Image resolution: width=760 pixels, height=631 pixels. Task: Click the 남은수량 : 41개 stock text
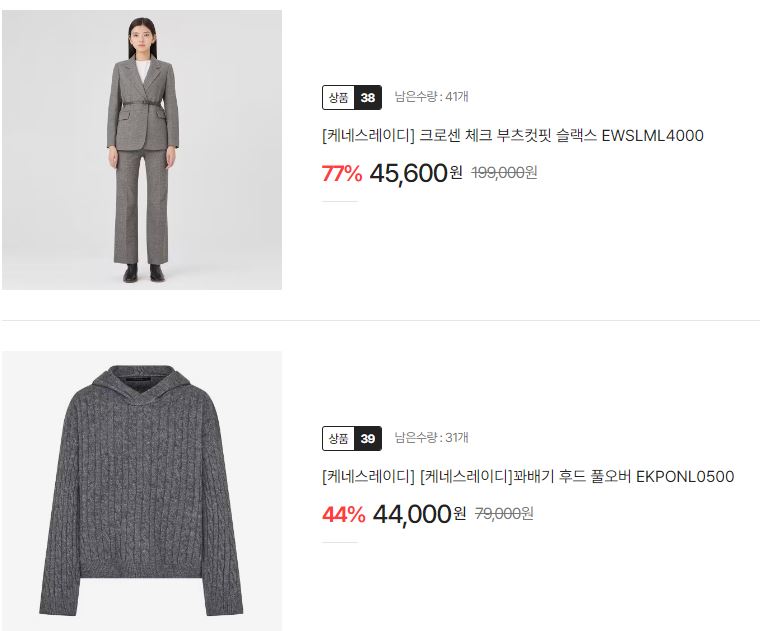(x=431, y=96)
